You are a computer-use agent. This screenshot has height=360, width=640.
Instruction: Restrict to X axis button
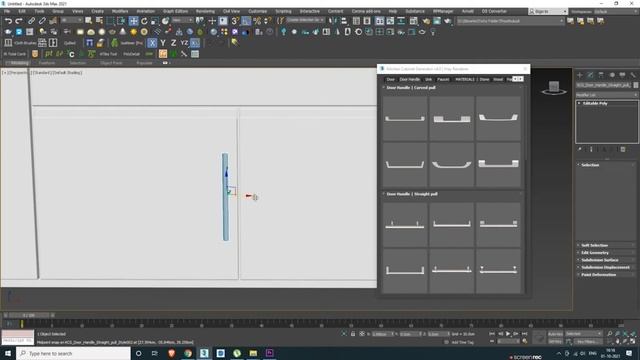pyautogui.click(x=152, y=42)
